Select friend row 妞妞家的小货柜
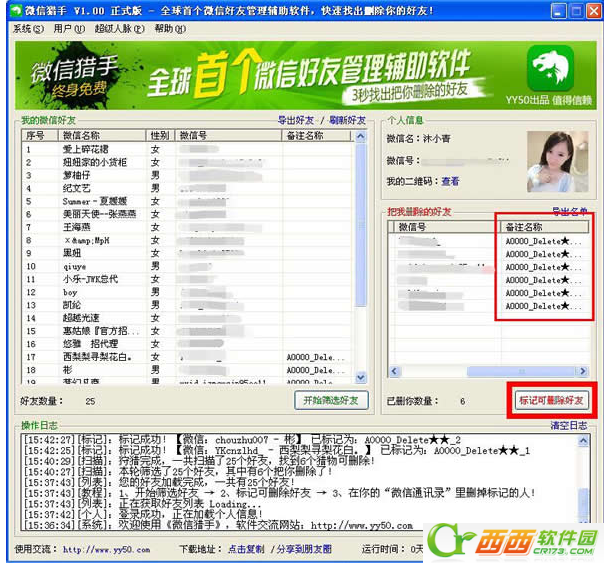Image resolution: width=604 pixels, height=563 pixels. coord(188,162)
